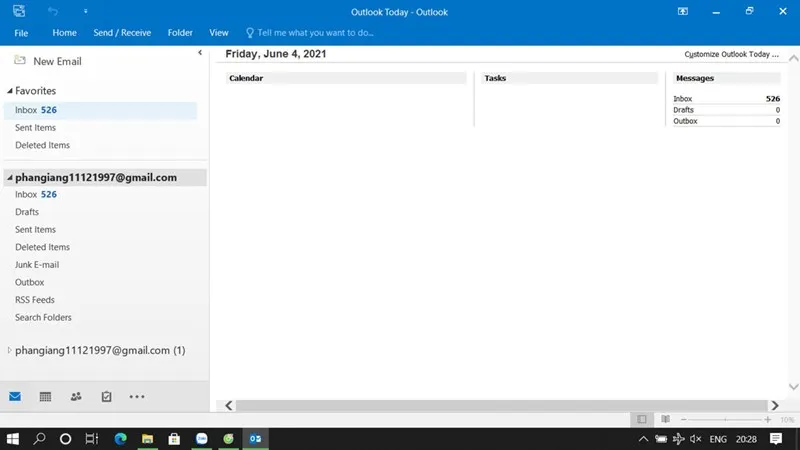Image resolution: width=800 pixels, height=450 pixels.
Task: Collapse the Favorites section
Action: [x=10, y=91]
